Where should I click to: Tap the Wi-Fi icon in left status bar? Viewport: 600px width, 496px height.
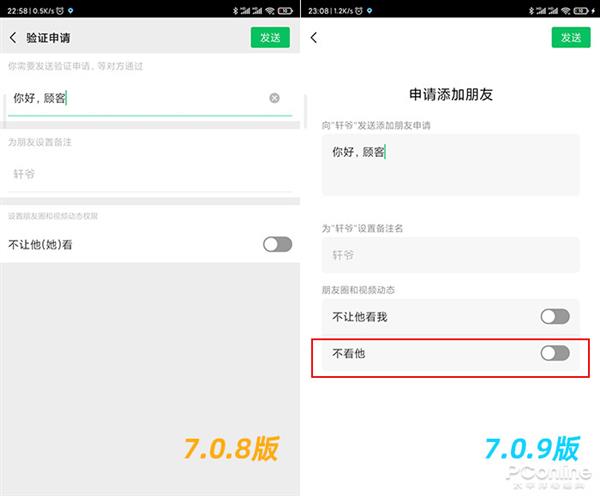(x=270, y=11)
